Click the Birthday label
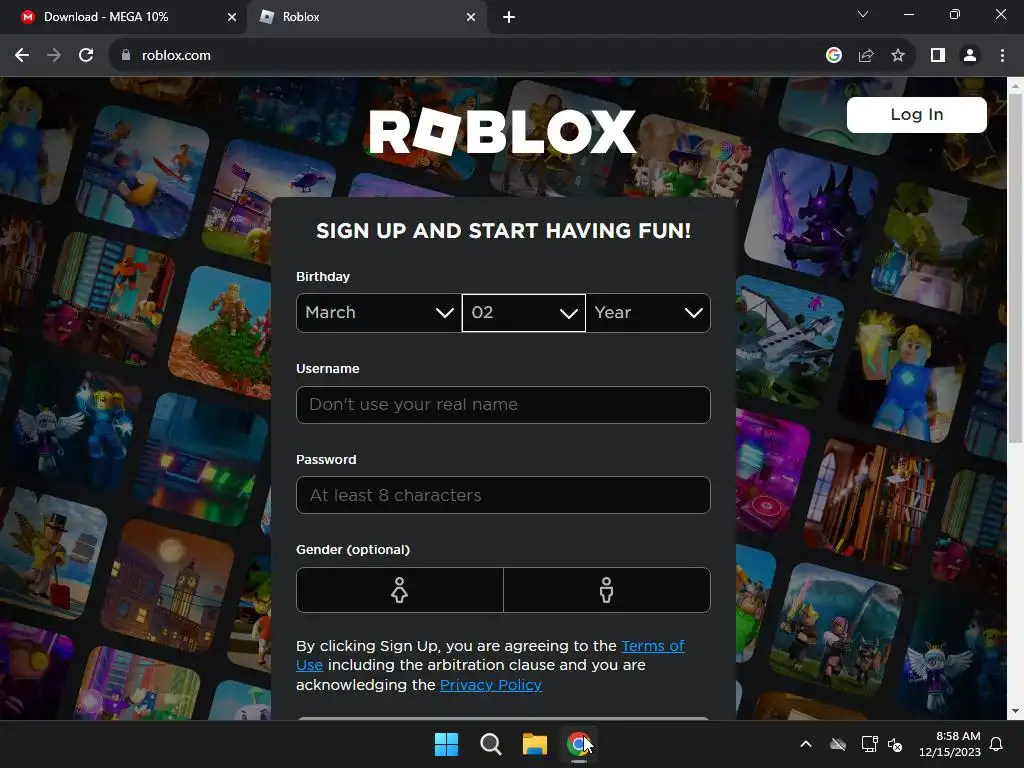This screenshot has height=768, width=1024. point(323,276)
